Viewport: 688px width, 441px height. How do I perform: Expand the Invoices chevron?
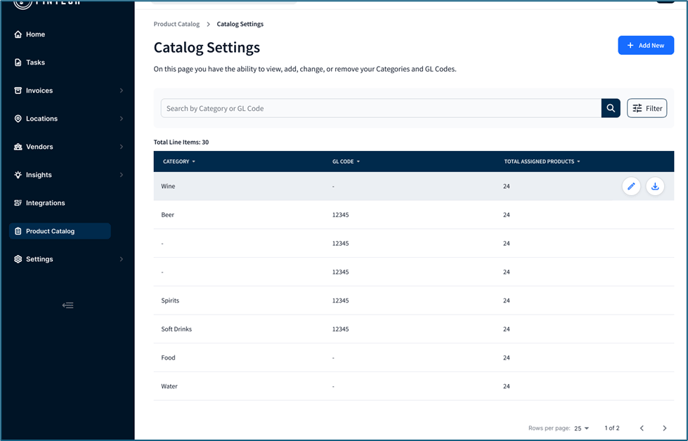coord(121,90)
